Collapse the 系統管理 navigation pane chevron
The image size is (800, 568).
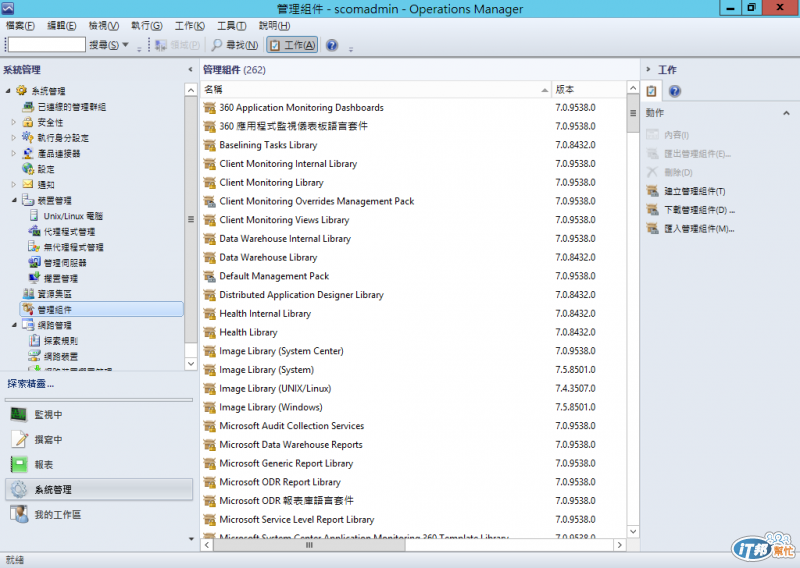(x=190, y=70)
